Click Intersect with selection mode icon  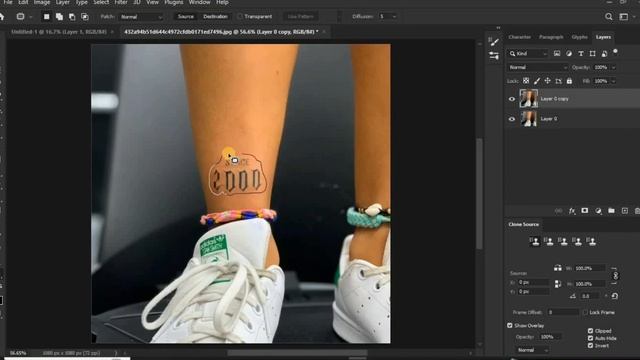point(84,17)
